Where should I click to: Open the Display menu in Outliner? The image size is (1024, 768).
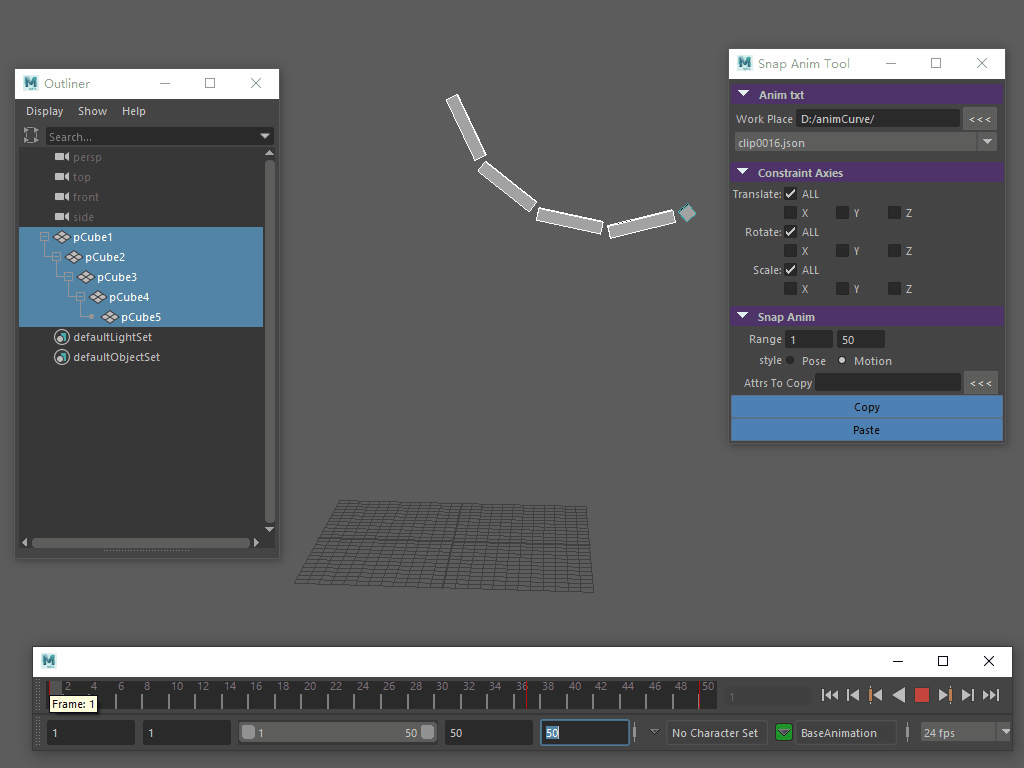tap(44, 111)
